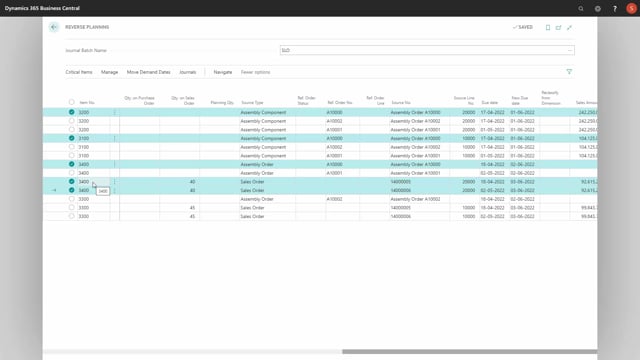
Task: Select all rows with header checkbox
Action: [71, 102]
